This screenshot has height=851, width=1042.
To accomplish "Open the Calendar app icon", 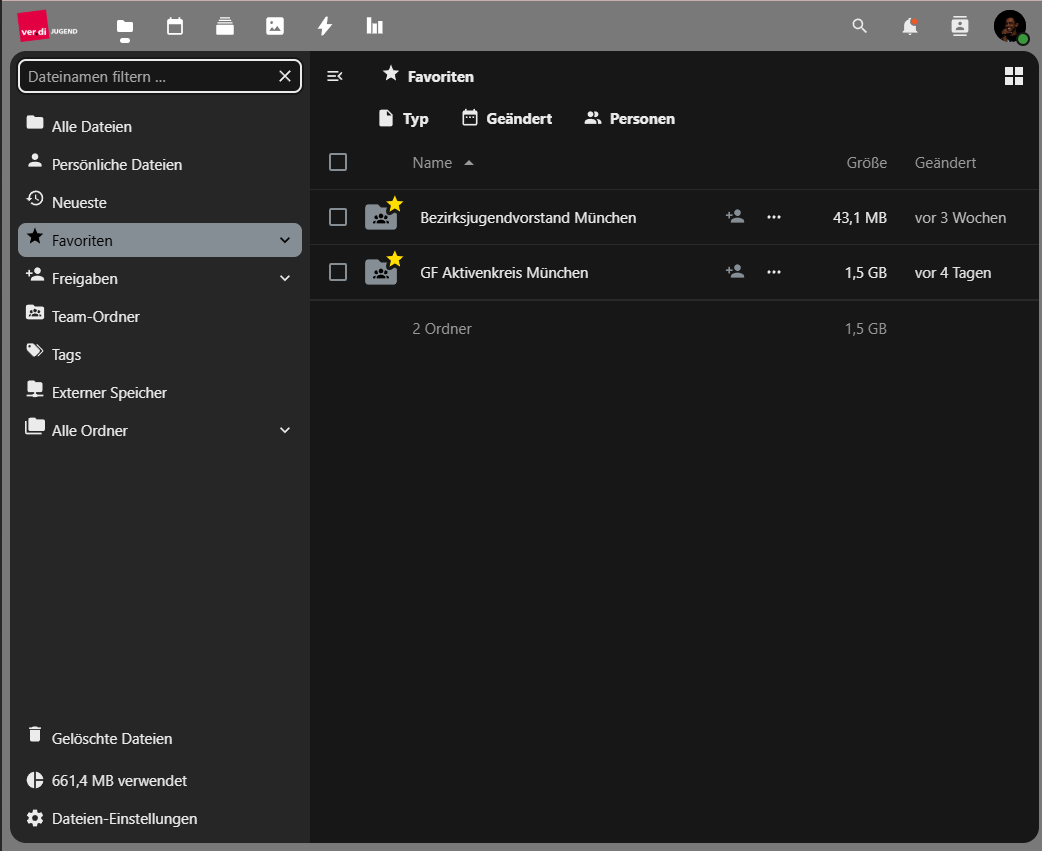I will pyautogui.click(x=175, y=27).
